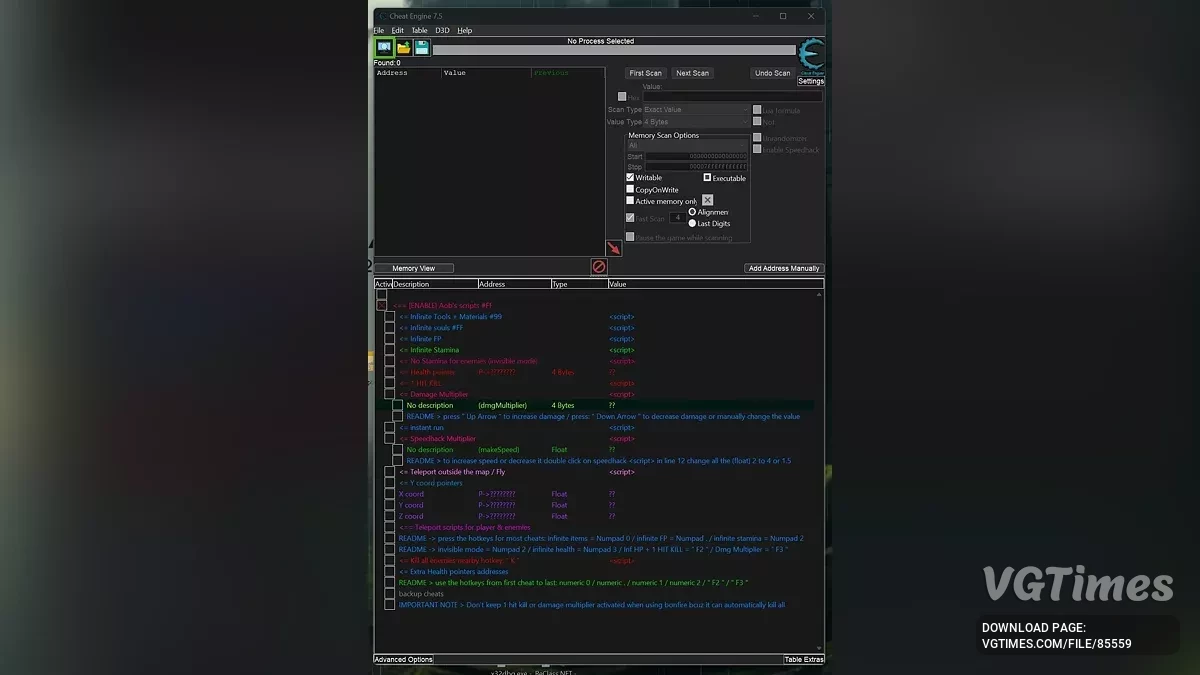Open Memory View

pos(414,268)
